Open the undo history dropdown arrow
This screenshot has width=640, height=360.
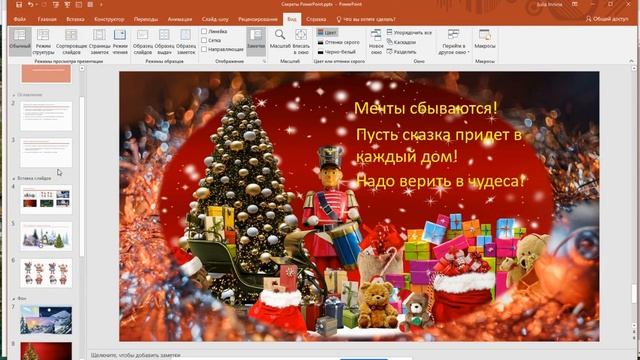tap(36, 4)
